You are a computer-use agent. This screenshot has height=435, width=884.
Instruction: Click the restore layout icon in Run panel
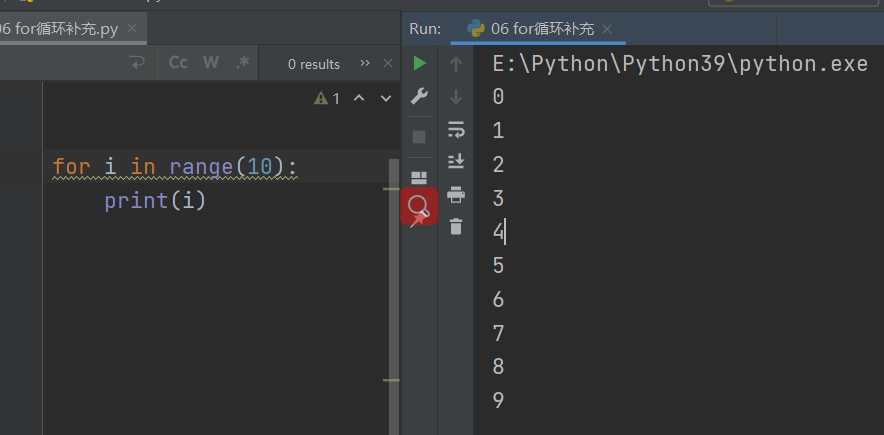pyautogui.click(x=419, y=178)
